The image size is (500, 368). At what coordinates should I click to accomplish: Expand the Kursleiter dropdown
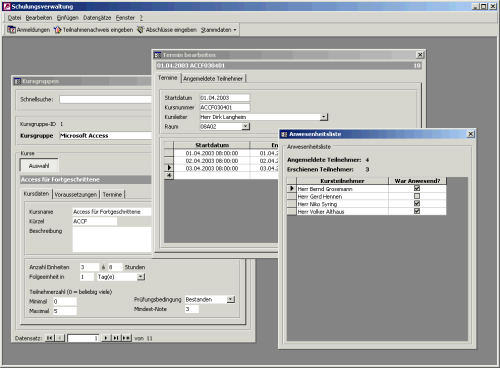coord(324,117)
